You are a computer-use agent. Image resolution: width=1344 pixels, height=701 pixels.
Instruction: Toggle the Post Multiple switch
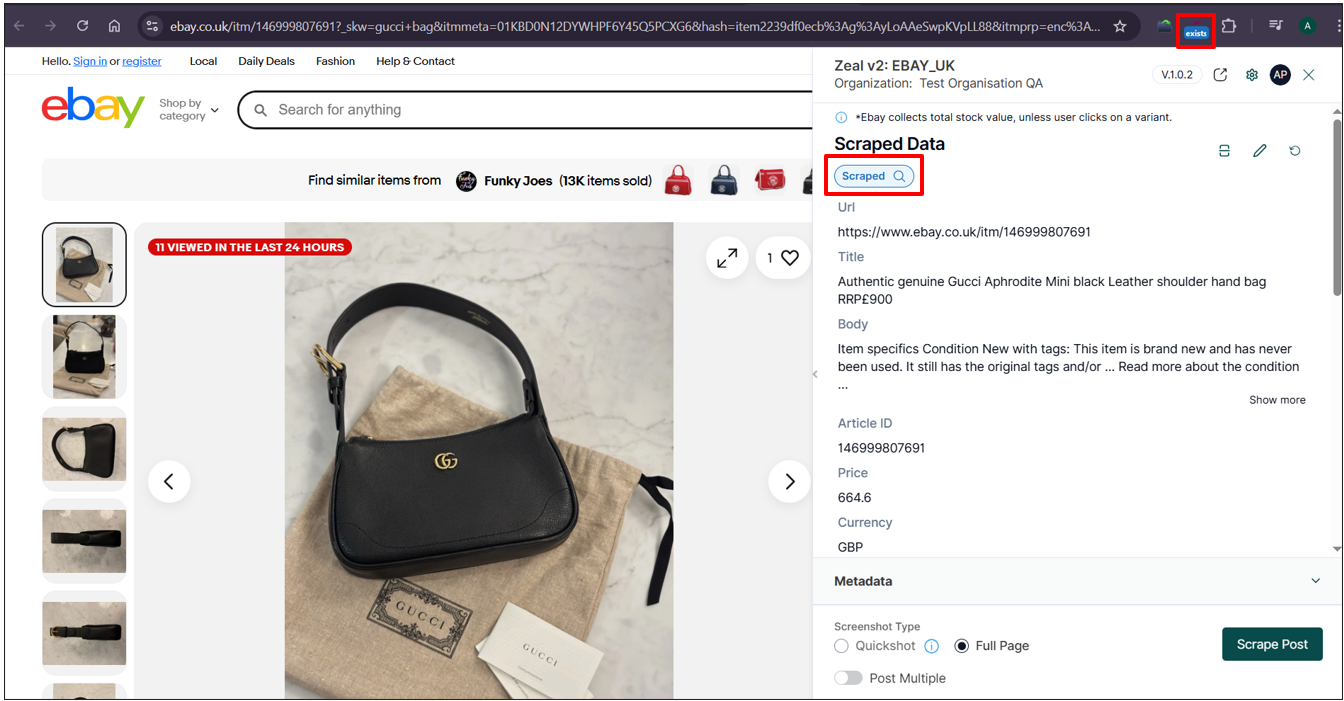click(848, 678)
